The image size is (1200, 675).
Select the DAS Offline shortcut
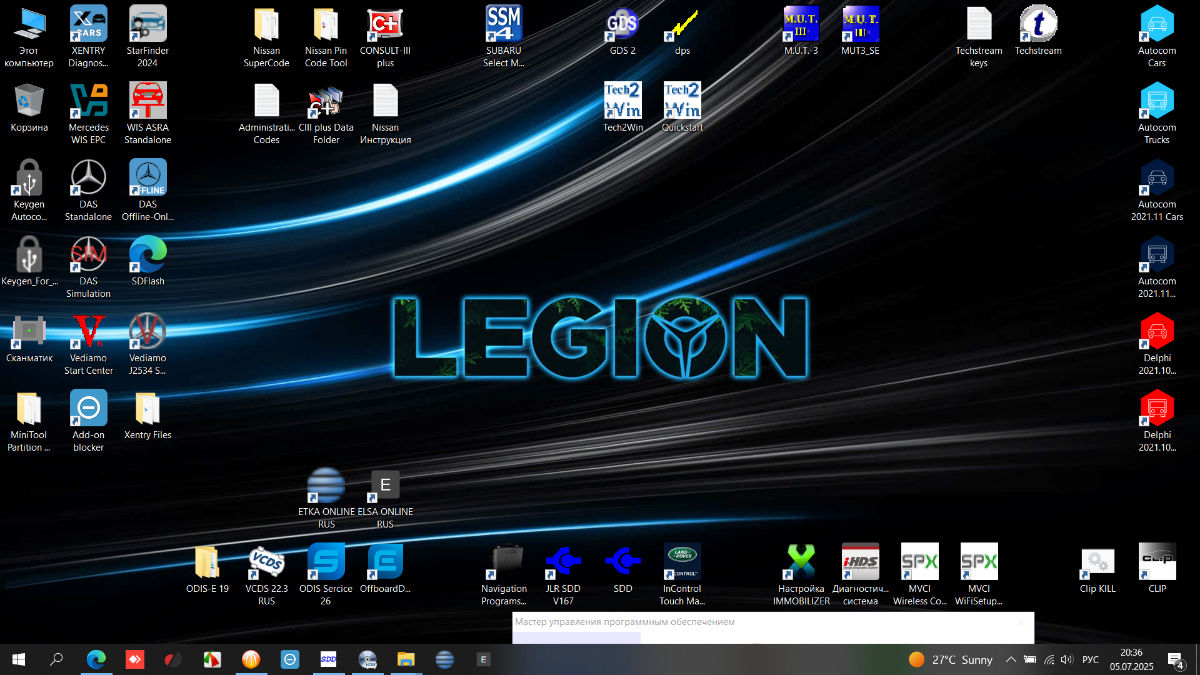tap(148, 177)
